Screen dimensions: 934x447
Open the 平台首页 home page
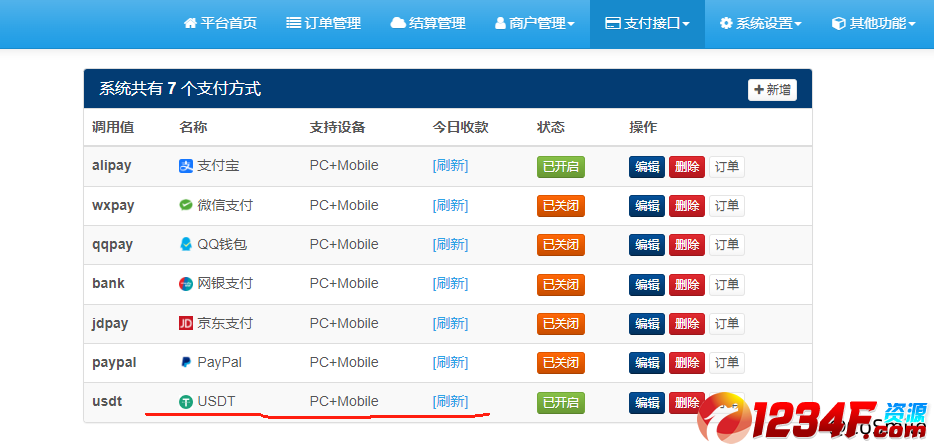(220, 23)
